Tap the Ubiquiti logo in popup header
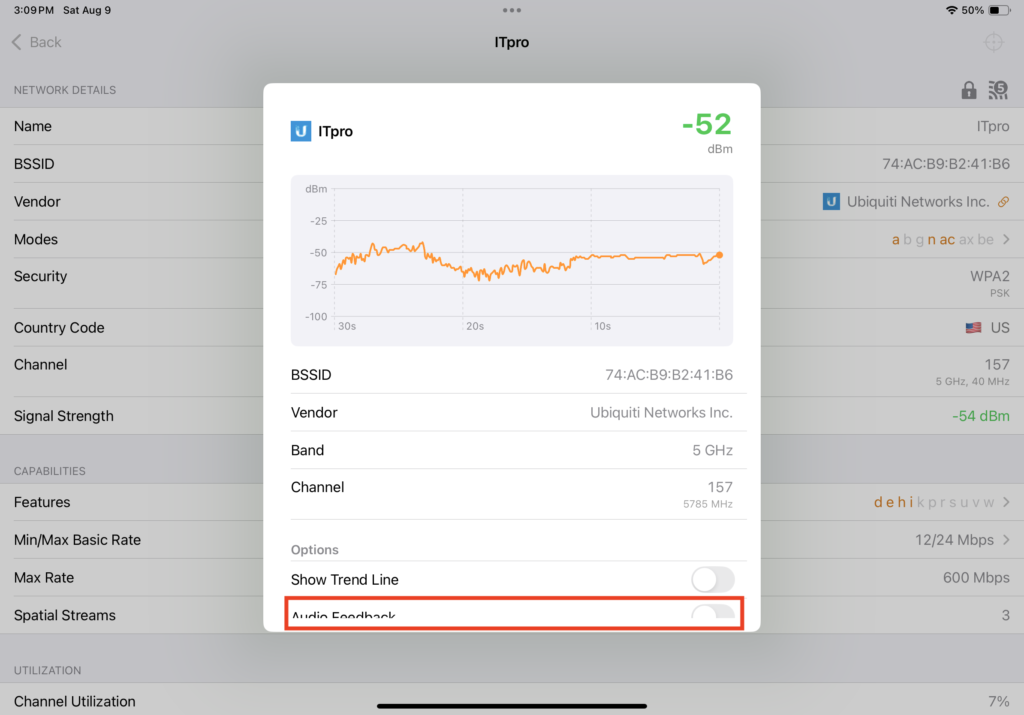The image size is (1024, 715). tap(300, 131)
